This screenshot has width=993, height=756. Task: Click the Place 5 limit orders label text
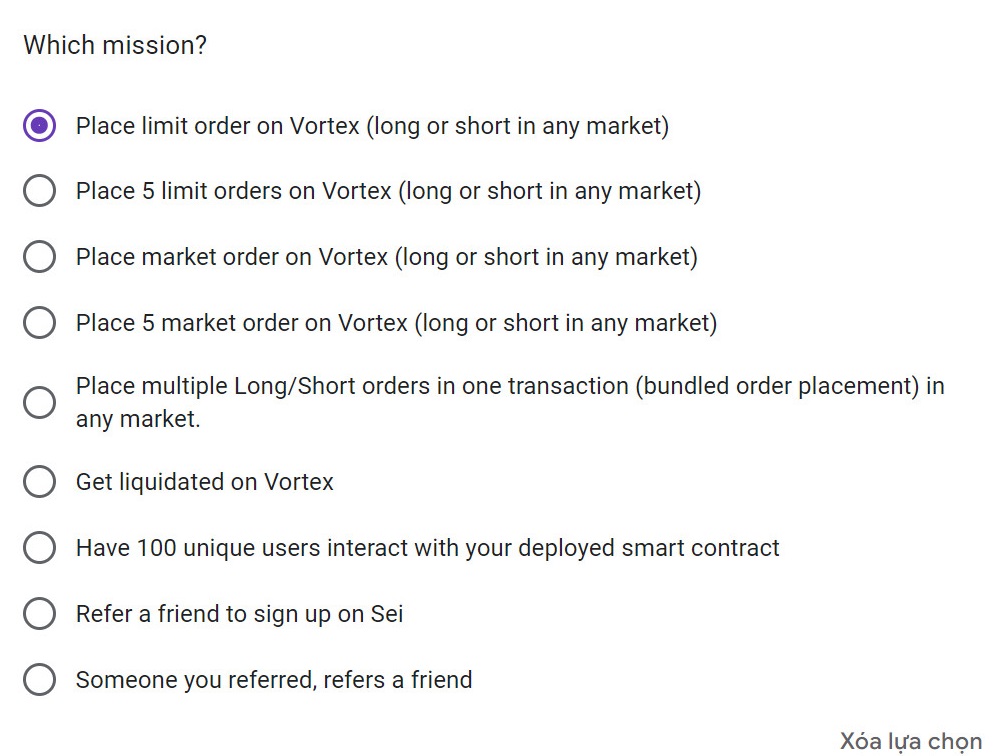click(x=388, y=191)
